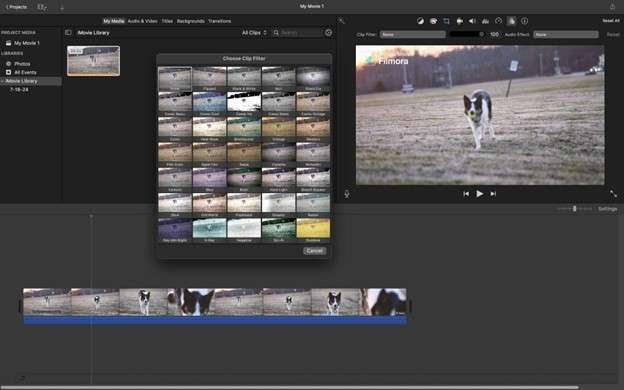Click the share icon in title bar
The width and height of the screenshot is (624, 390).
[612, 6]
